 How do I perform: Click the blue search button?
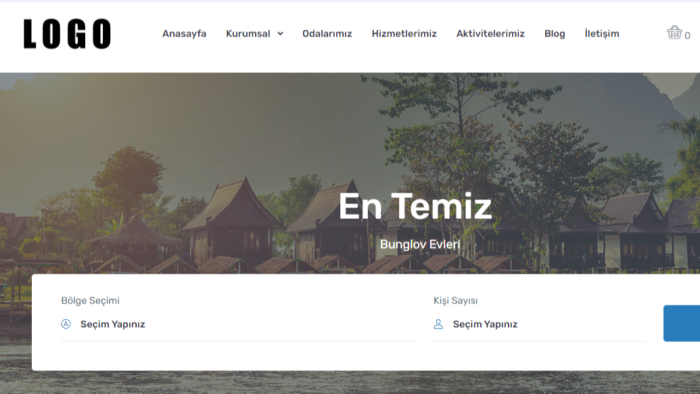[682, 323]
